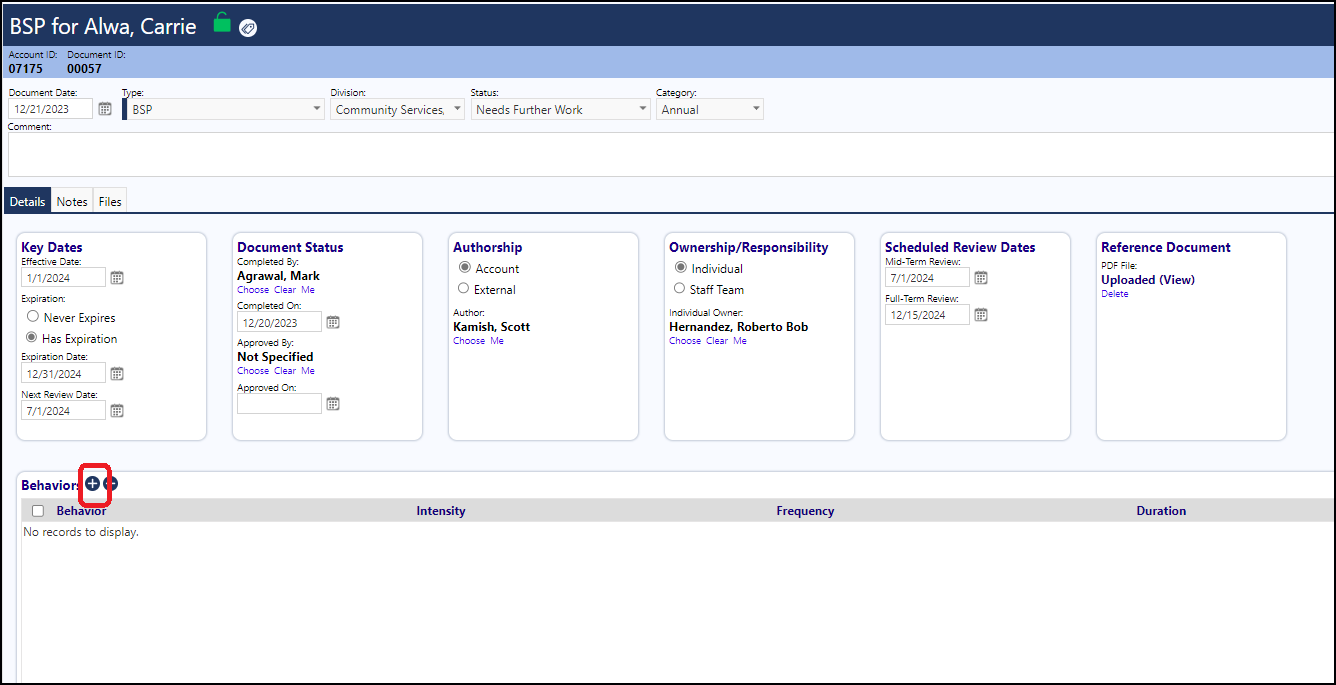This screenshot has width=1336, height=685.
Task: Tick the Behaviors table select-all checkbox
Action: [38, 511]
